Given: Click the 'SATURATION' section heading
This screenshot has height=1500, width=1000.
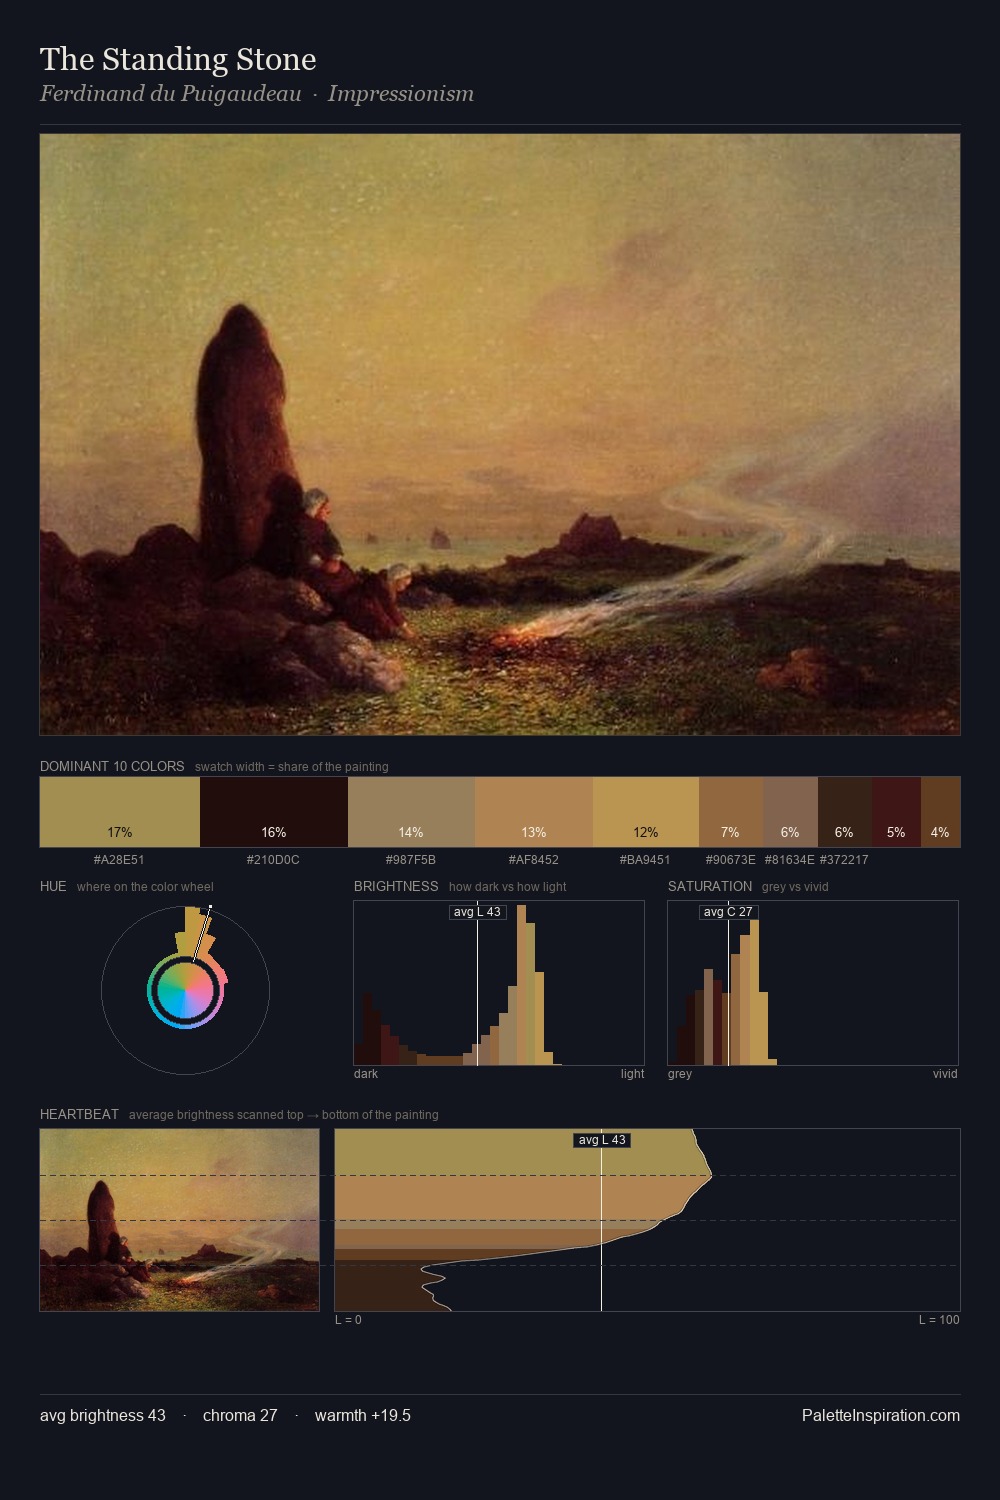Looking at the screenshot, I should coord(710,886).
